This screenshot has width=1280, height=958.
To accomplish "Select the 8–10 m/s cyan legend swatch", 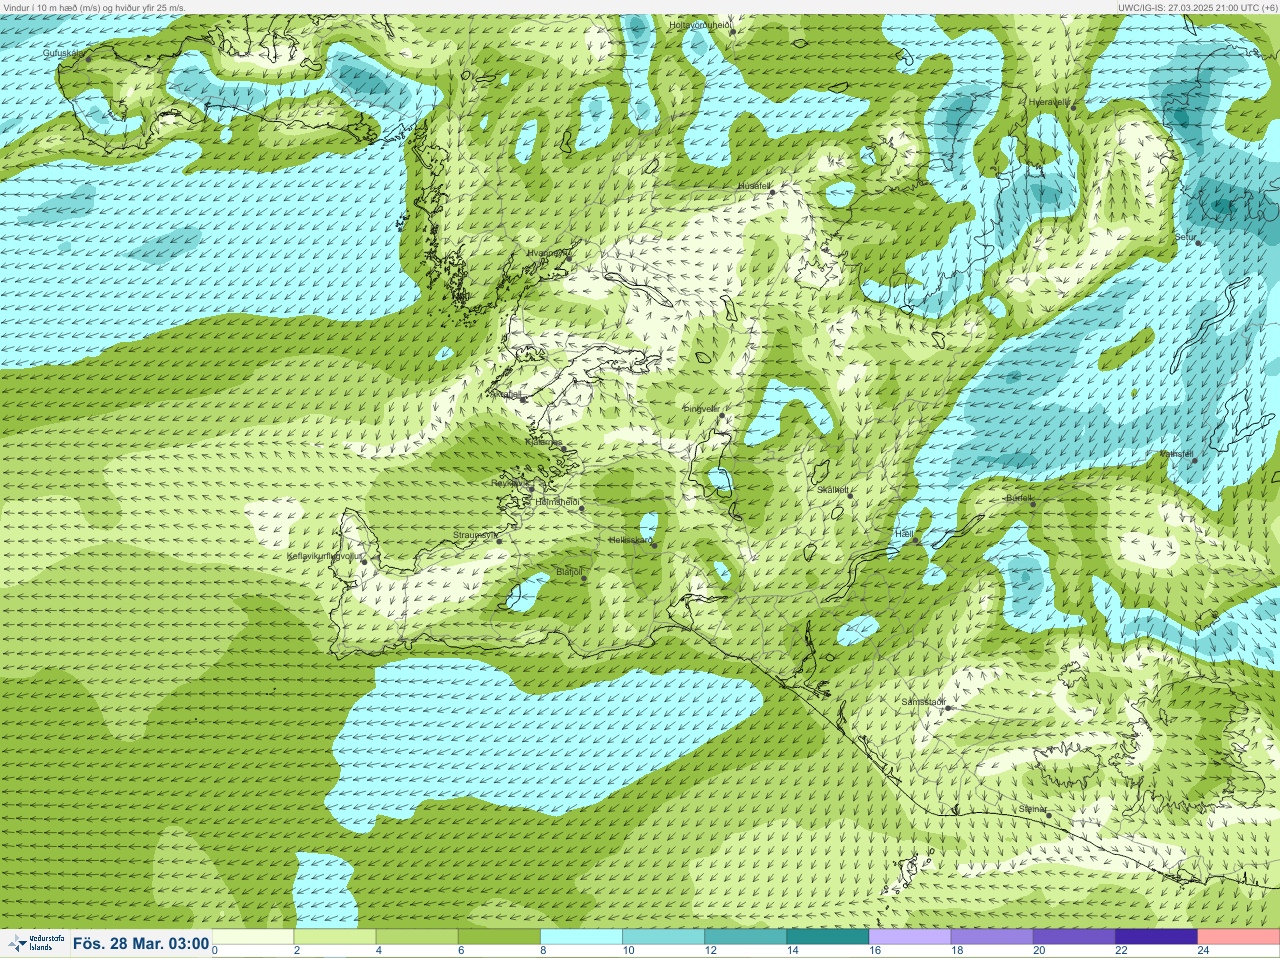I will click(581, 937).
